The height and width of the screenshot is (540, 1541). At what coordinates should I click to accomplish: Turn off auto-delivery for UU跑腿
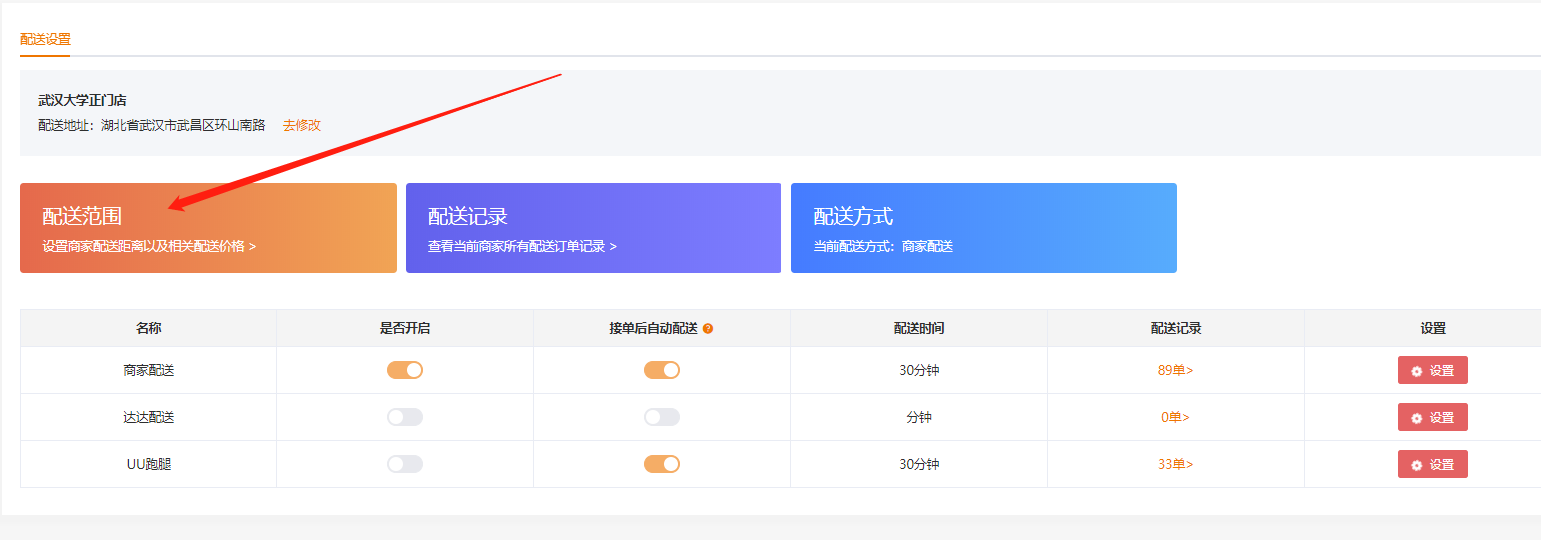(x=662, y=464)
